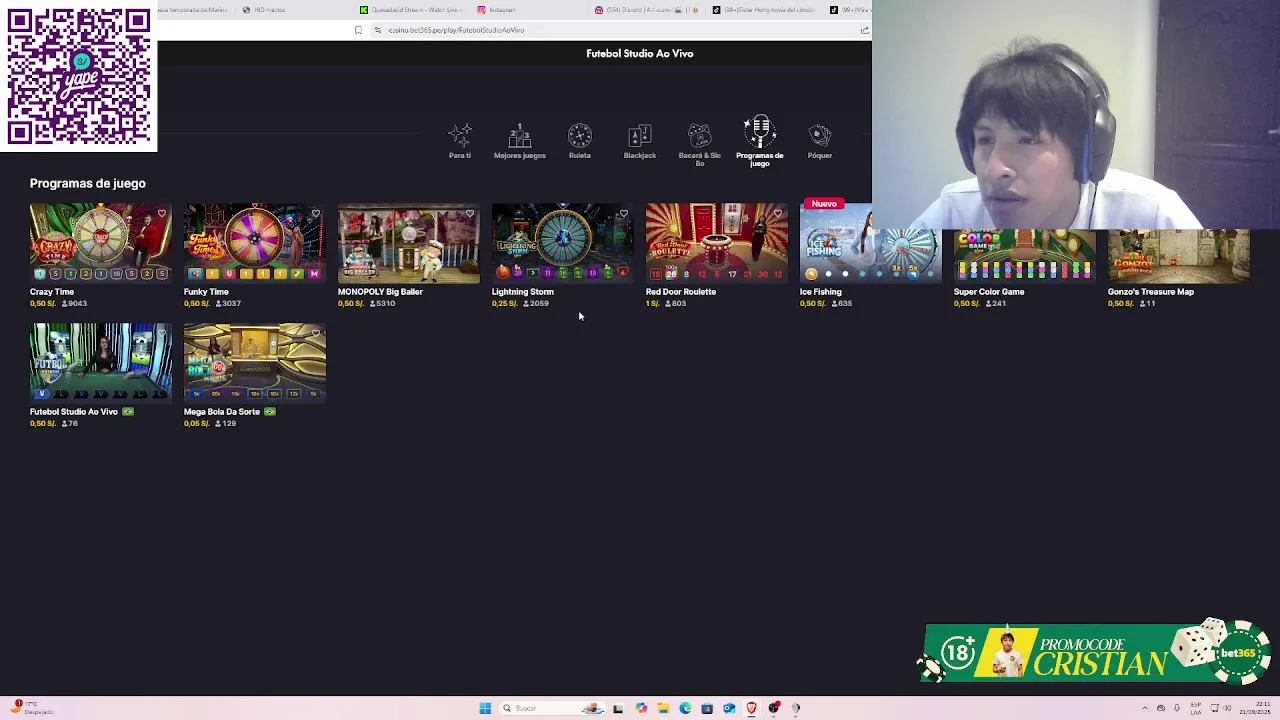
Task: Select the Blackjack category icon
Action: pos(640,141)
